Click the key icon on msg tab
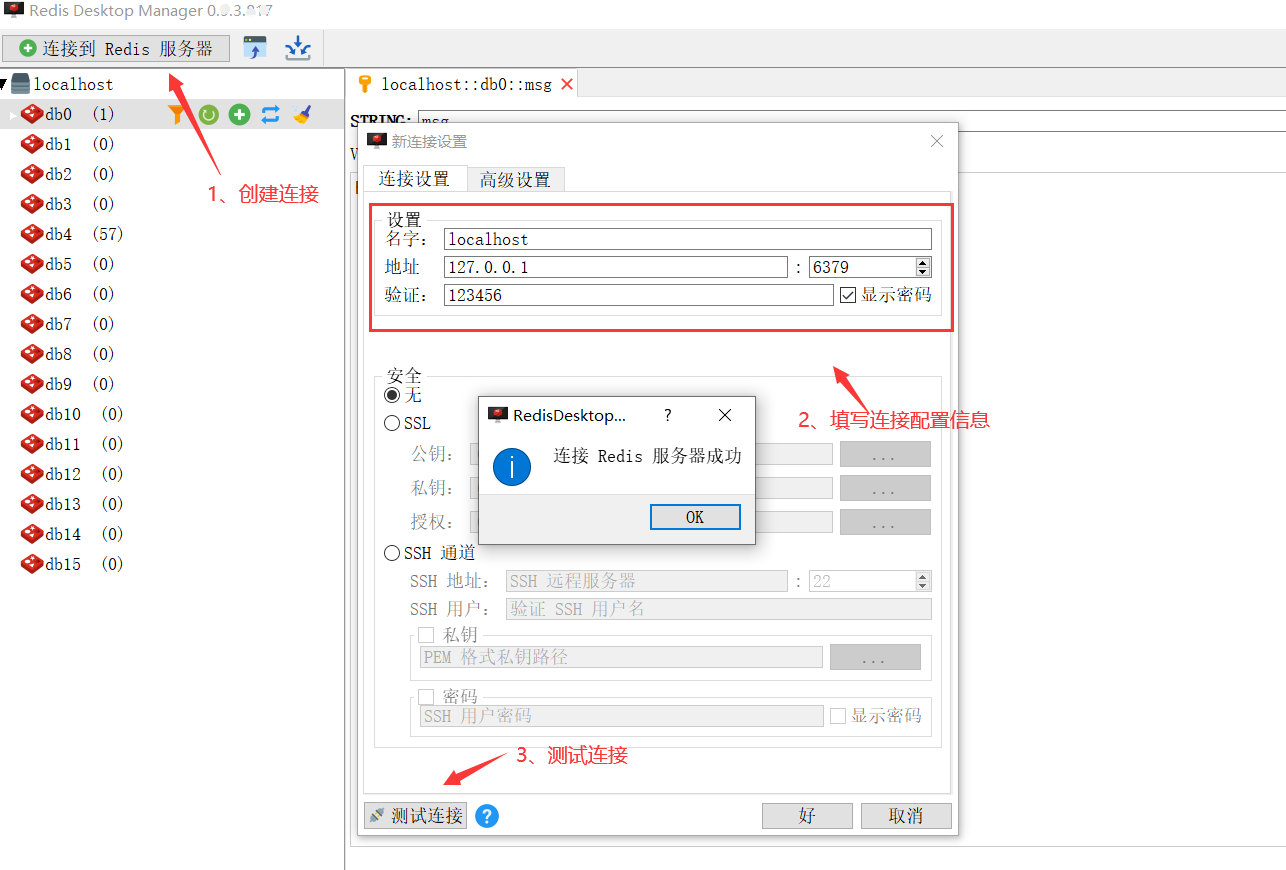The width and height of the screenshot is (1286, 870). (365, 84)
